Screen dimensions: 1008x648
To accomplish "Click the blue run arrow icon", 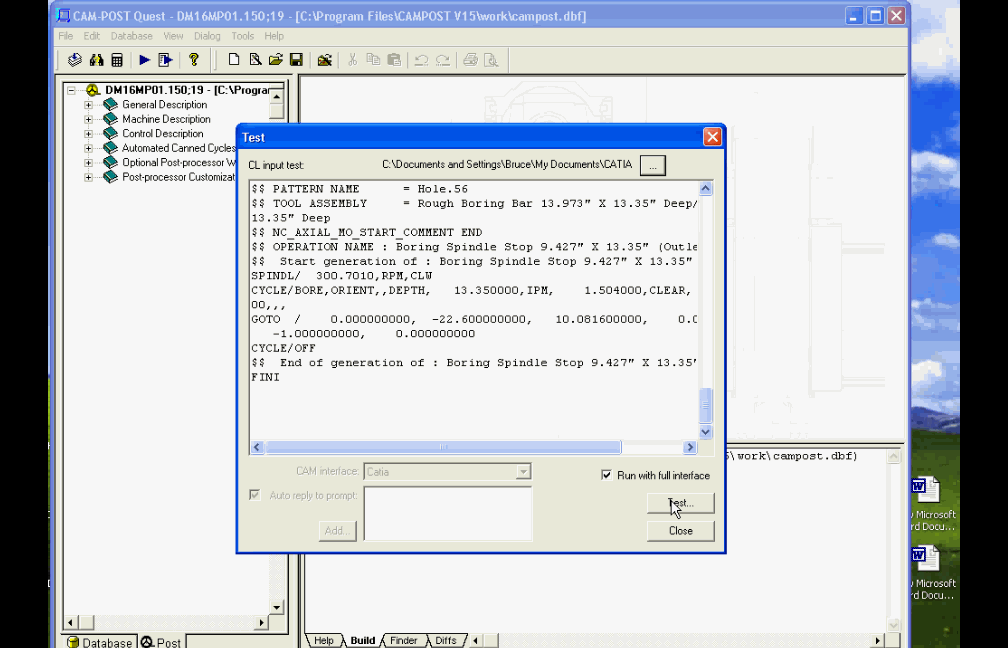I will click(145, 60).
